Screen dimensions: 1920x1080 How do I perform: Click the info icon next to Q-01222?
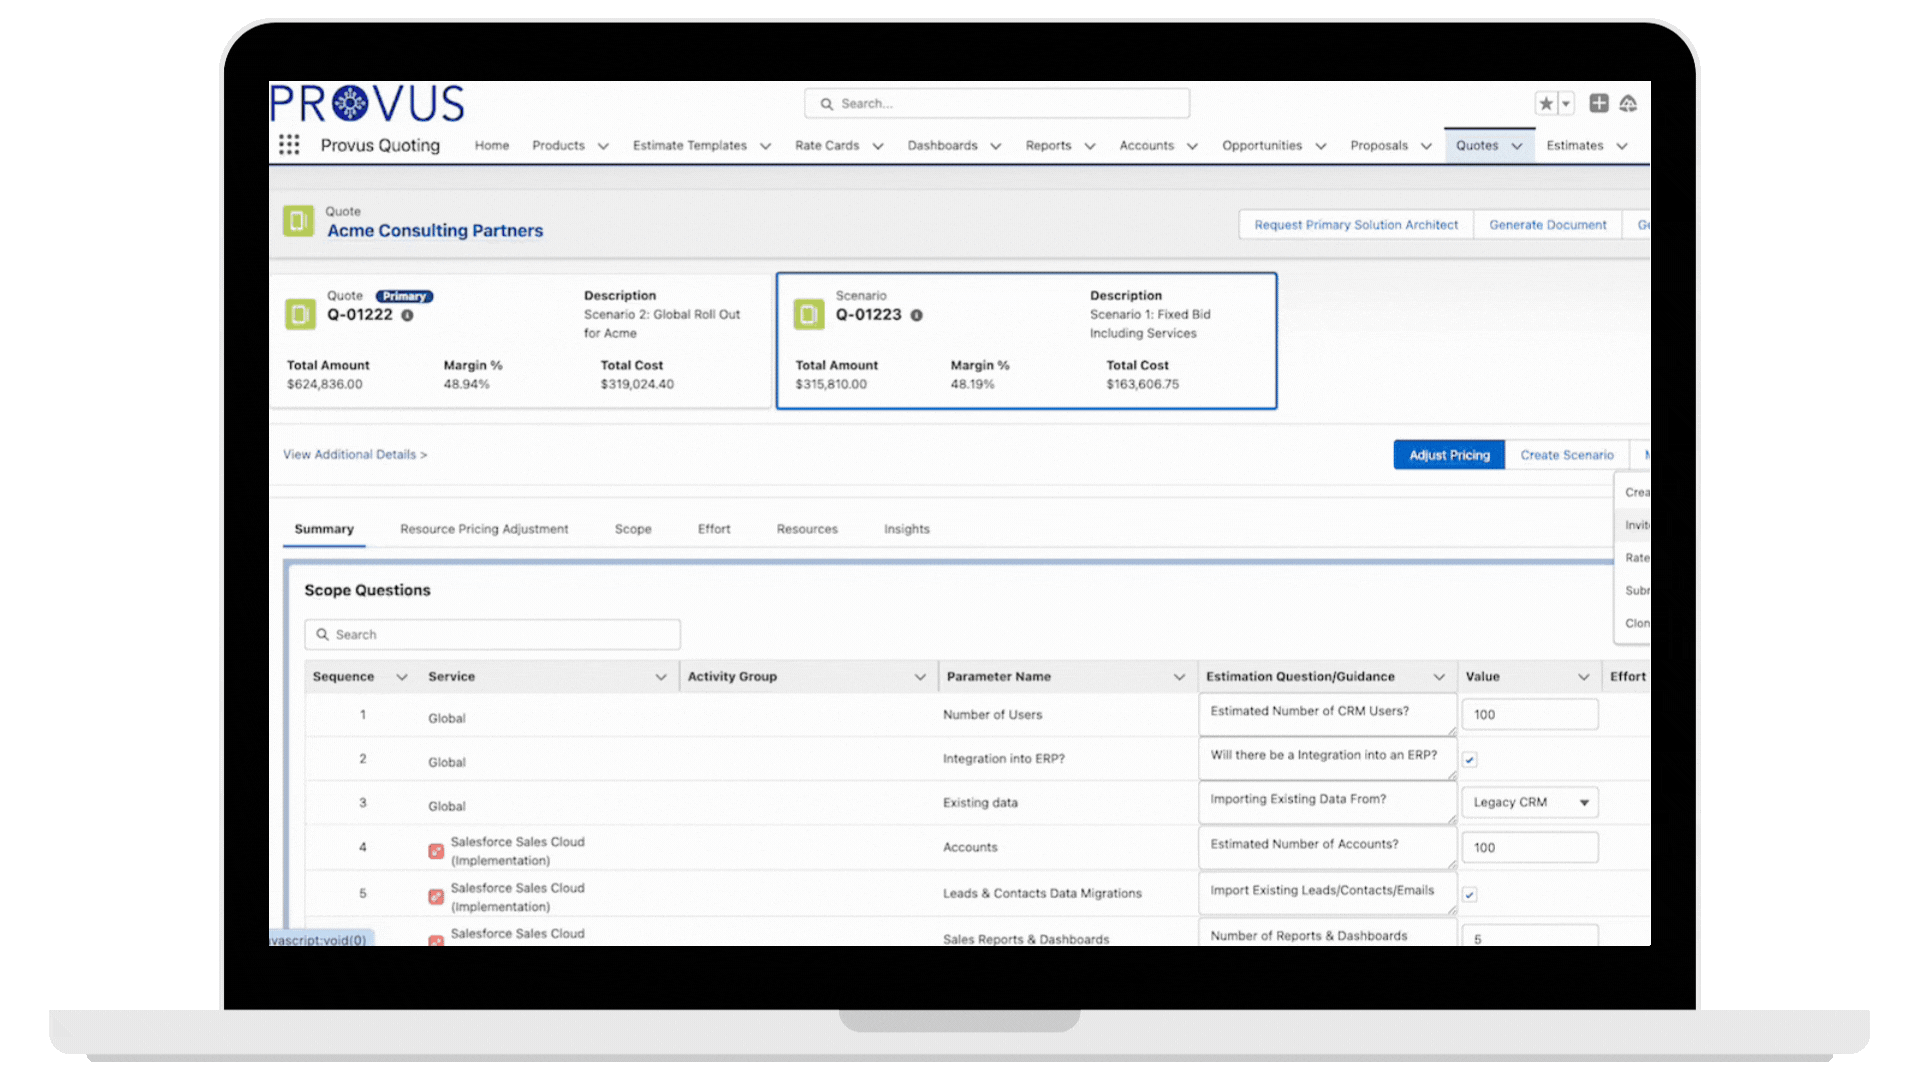click(407, 315)
